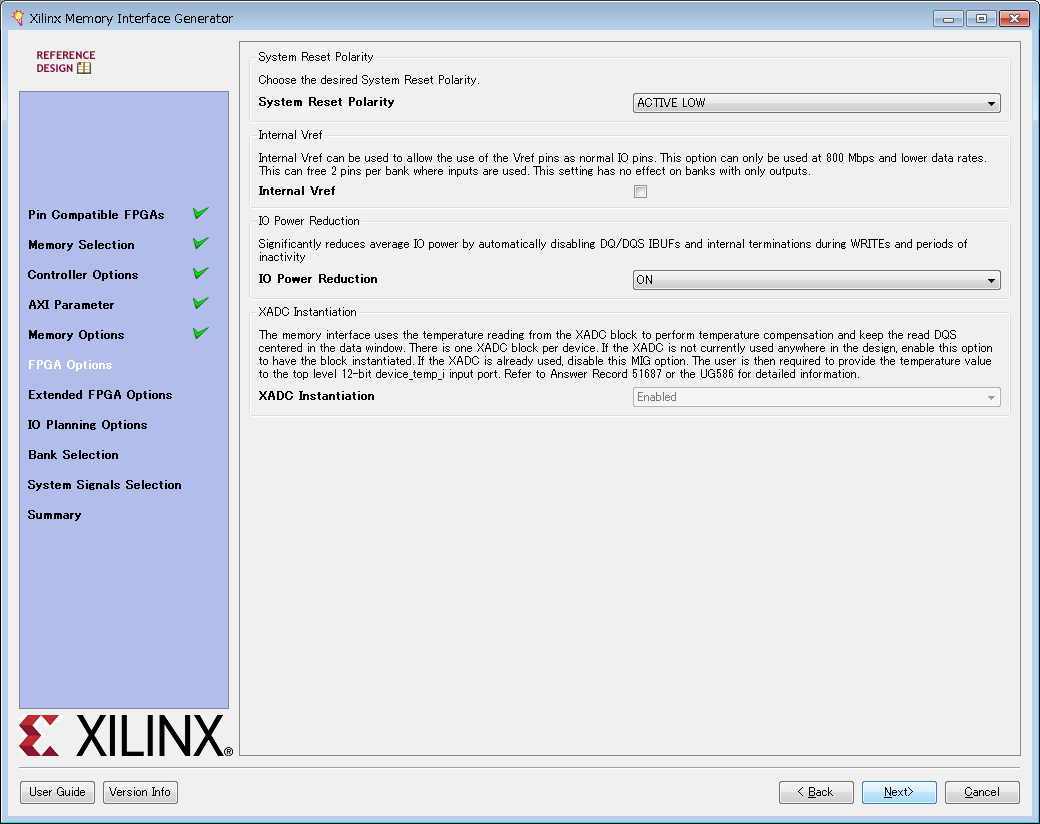Viewport: 1040px width, 824px height.
Task: Click the green checkmark beside AXI Parameter
Action: click(x=201, y=303)
